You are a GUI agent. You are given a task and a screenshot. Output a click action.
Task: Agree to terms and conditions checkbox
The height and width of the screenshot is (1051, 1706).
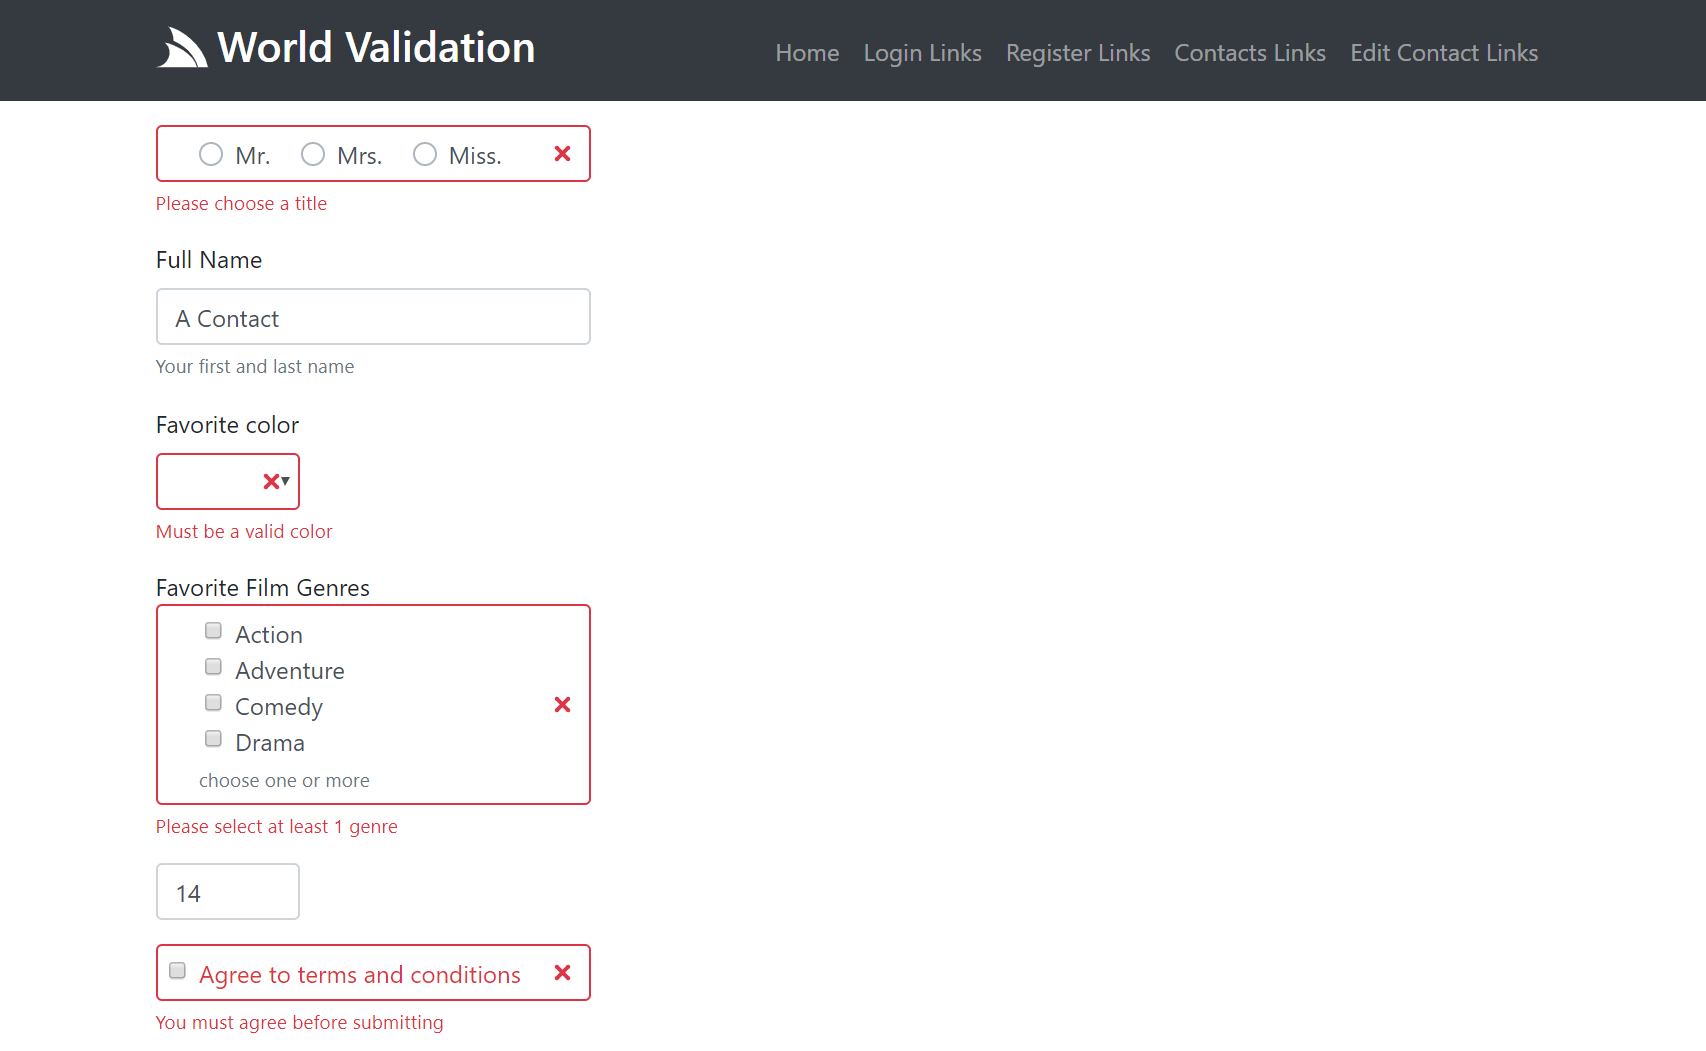(x=177, y=970)
